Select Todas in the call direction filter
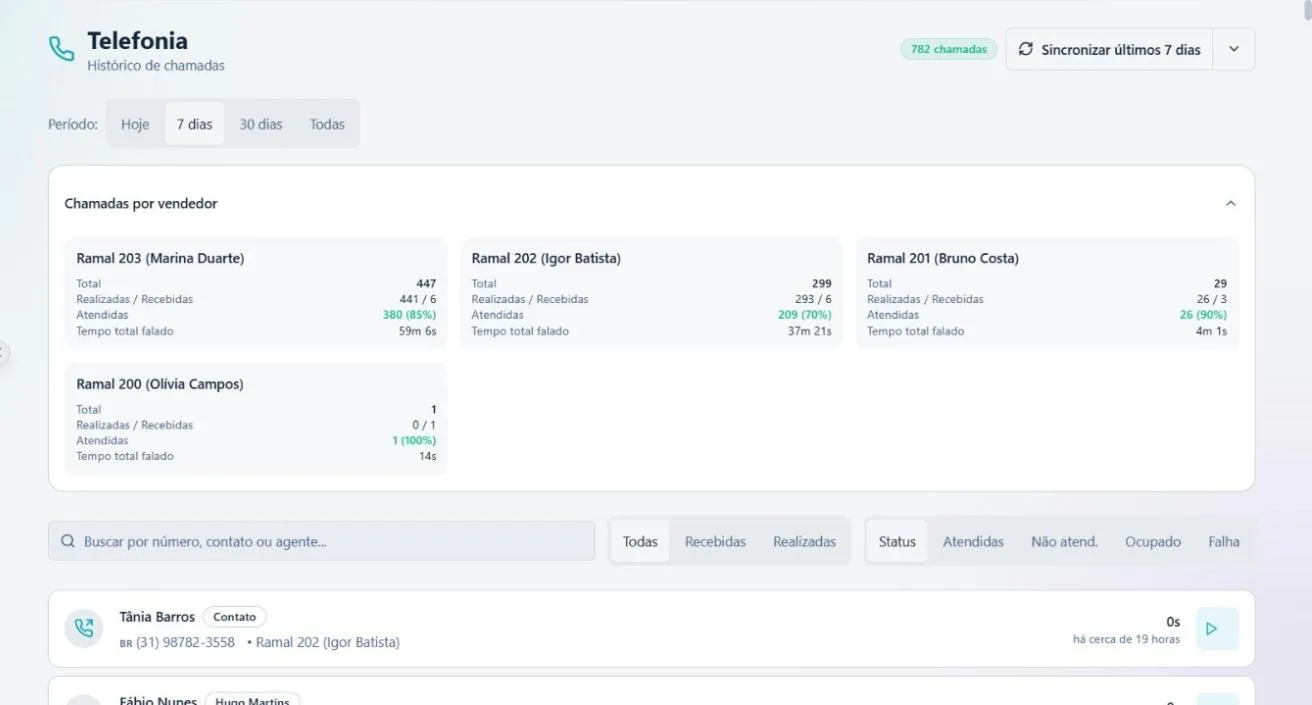The width and height of the screenshot is (1312, 705). 640,541
